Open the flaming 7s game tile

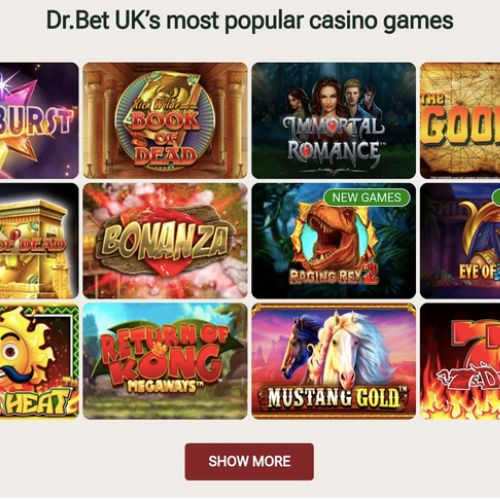coord(460,361)
